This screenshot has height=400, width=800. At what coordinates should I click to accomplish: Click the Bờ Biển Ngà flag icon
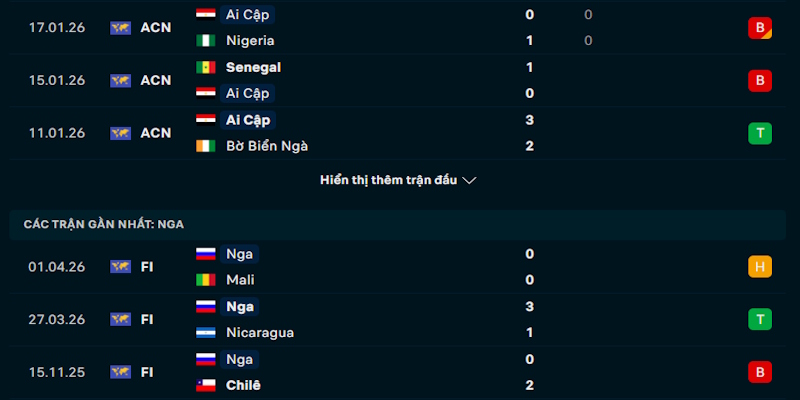(x=206, y=146)
